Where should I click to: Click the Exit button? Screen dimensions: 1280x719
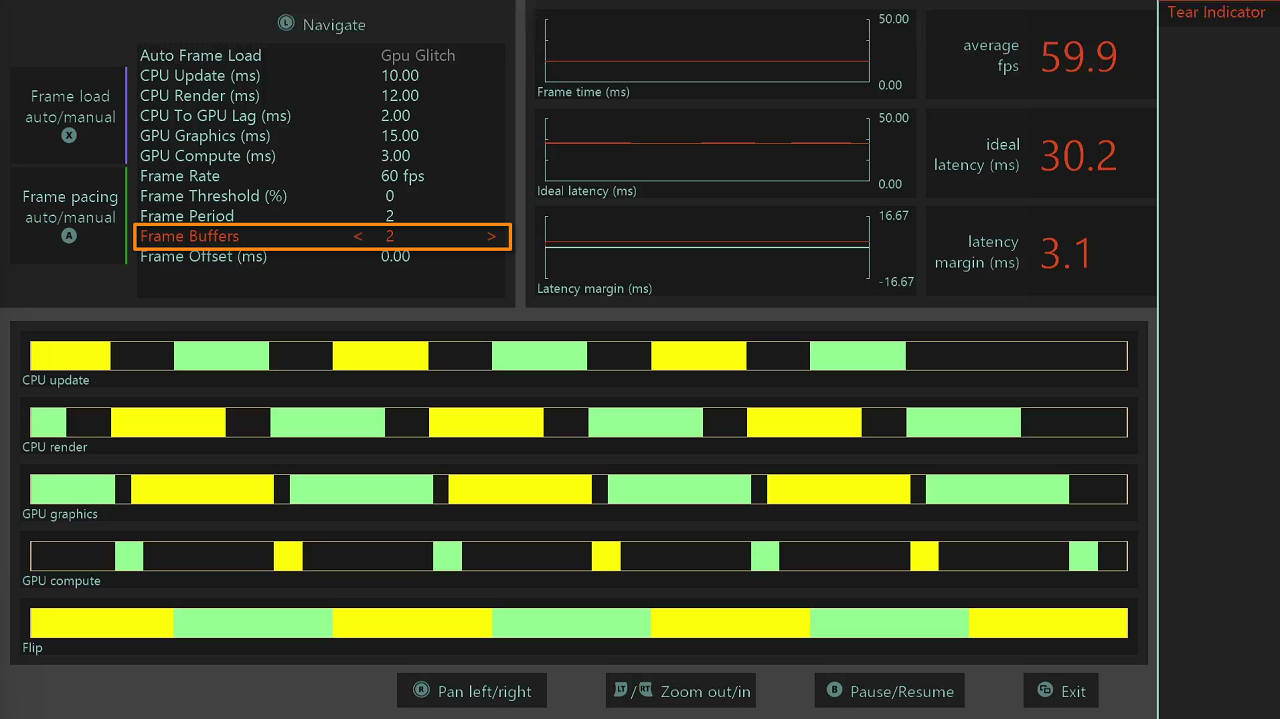pos(1061,690)
